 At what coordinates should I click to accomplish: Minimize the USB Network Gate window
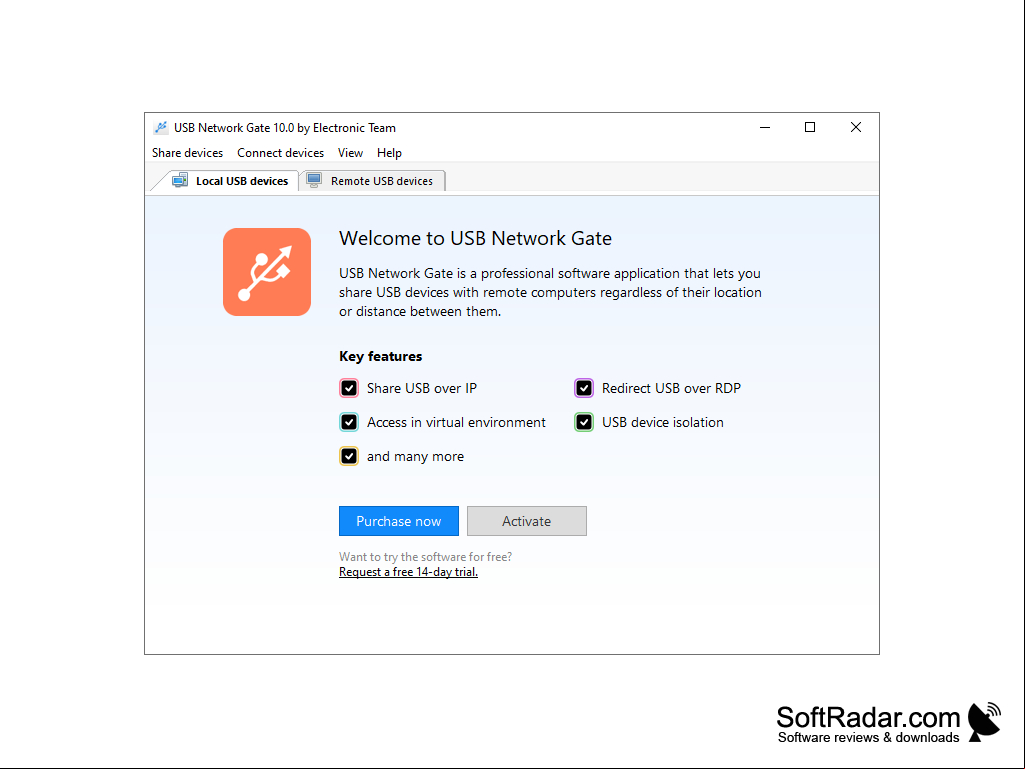tap(765, 128)
